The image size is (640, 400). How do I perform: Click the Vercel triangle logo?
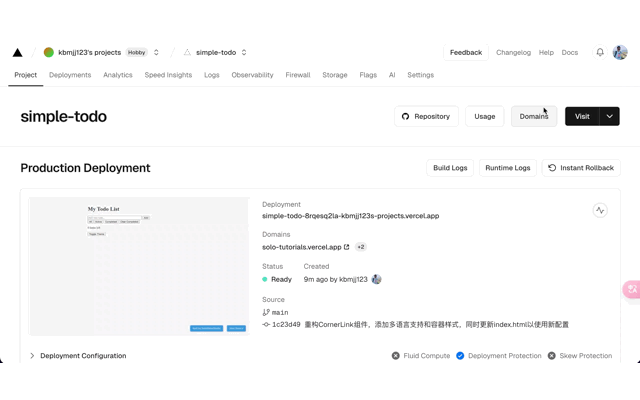click(x=17, y=53)
